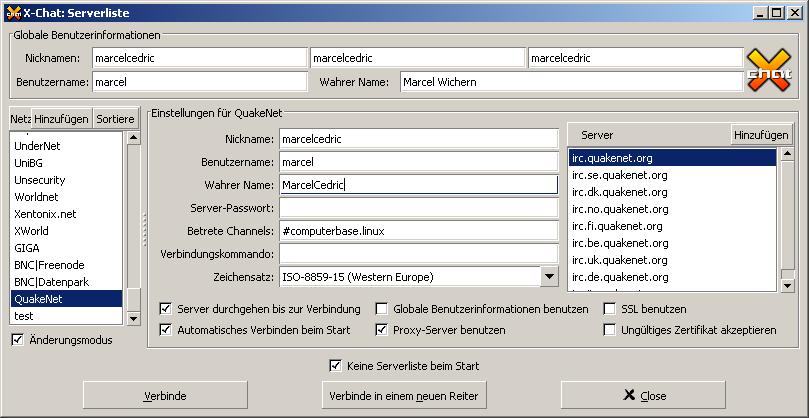Select QuakeNet in the network list
The height and width of the screenshot is (418, 809).
(x=67, y=299)
